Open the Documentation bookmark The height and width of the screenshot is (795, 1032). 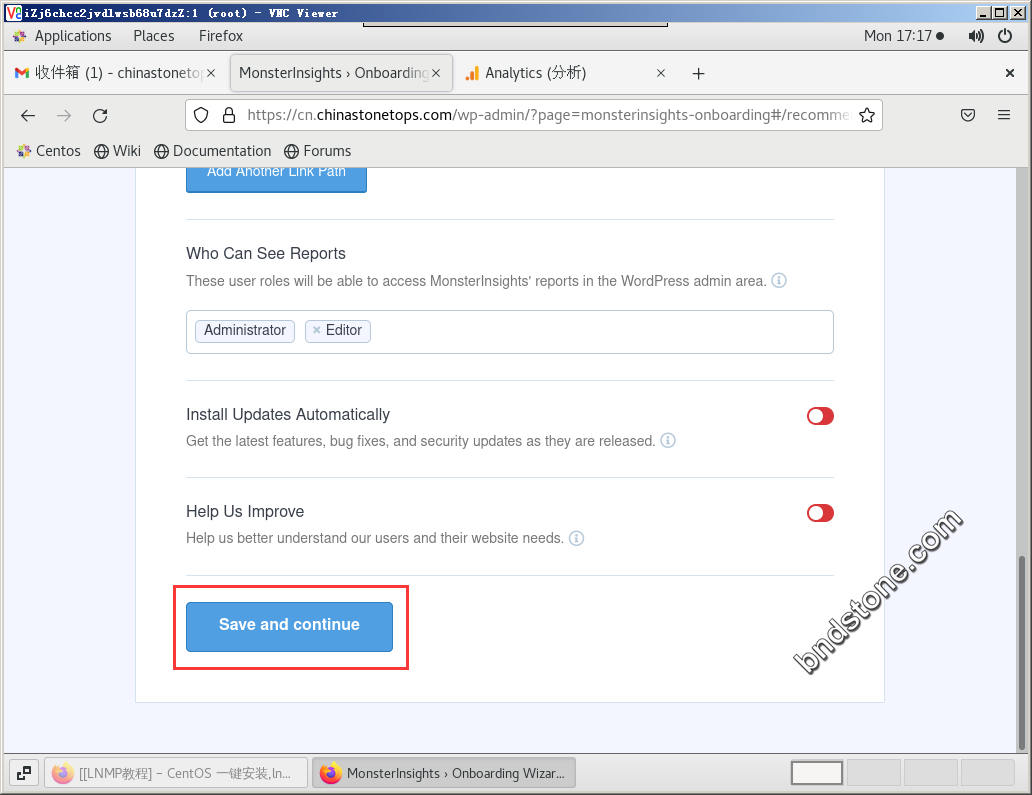(213, 151)
